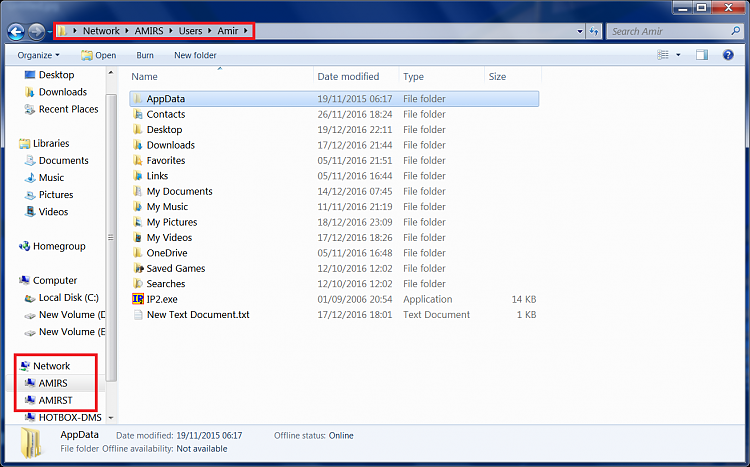
Task: Select the Searches folder icon
Action: tap(138, 284)
